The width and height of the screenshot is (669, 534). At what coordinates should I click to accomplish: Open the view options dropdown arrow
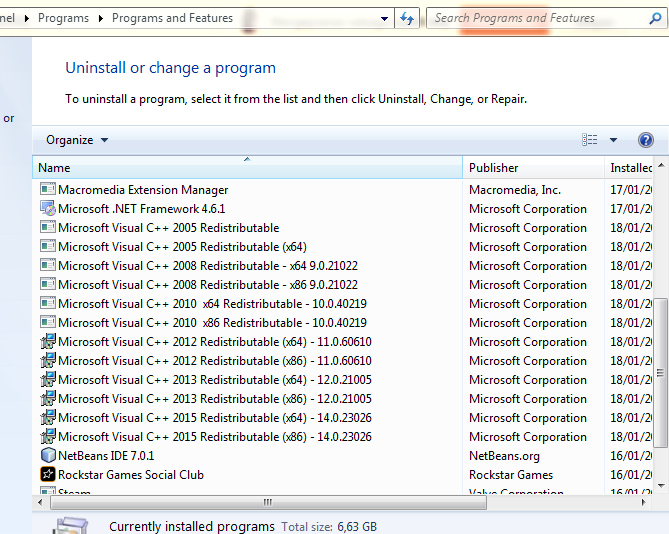tap(613, 140)
